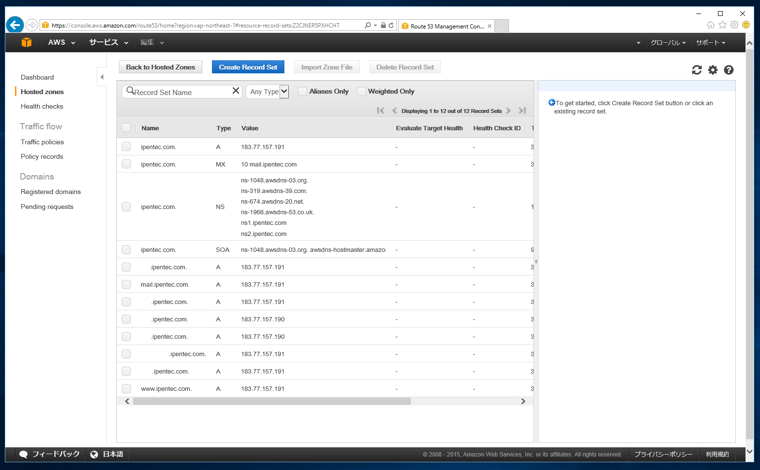Click Import Zone File button
The image size is (760, 470).
coord(327,67)
